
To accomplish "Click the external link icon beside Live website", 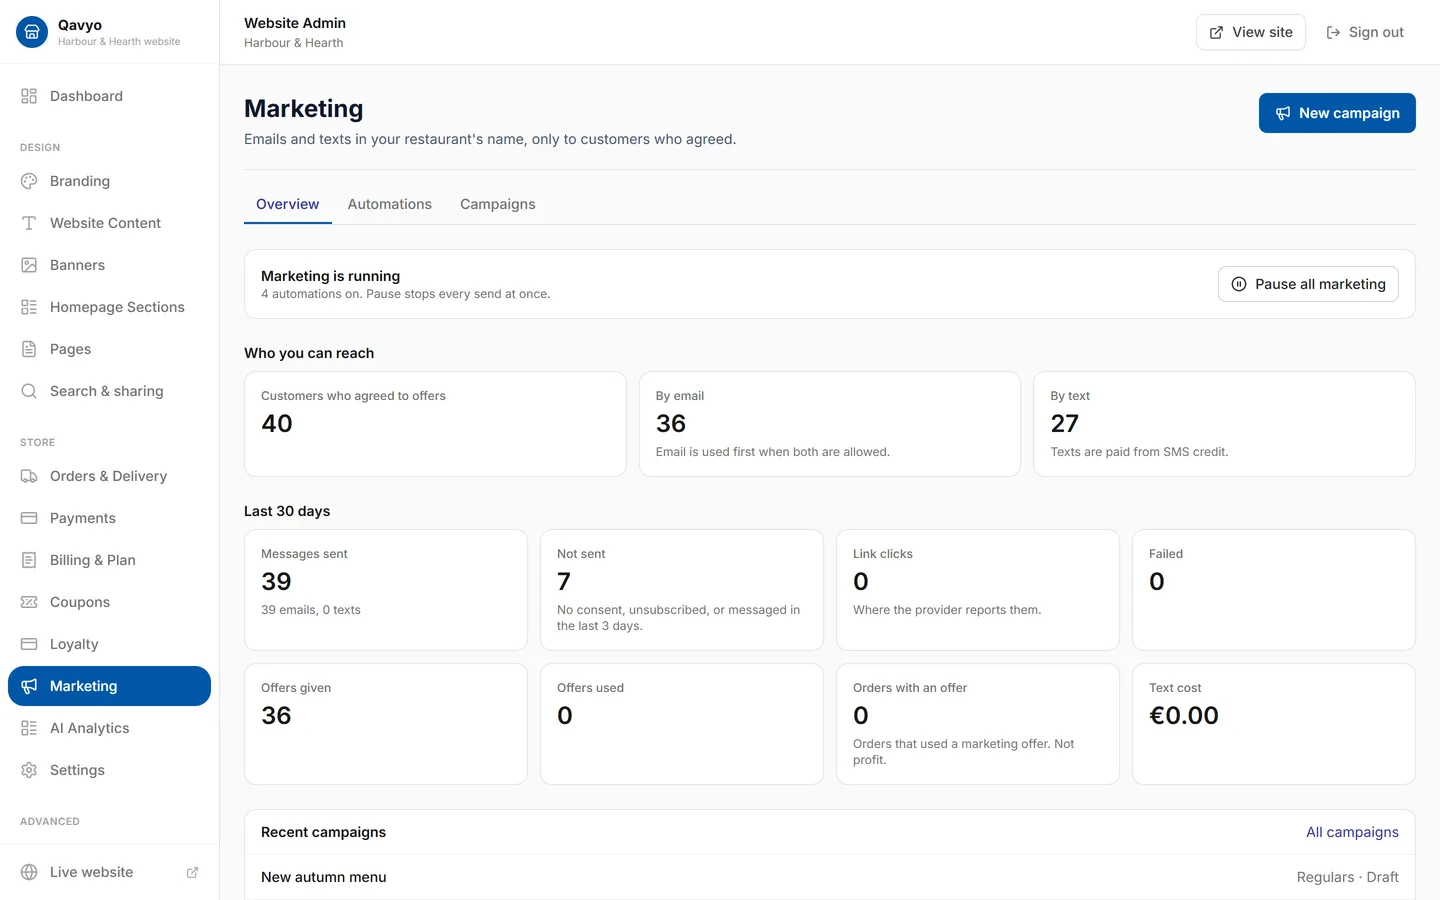I will tap(192, 872).
